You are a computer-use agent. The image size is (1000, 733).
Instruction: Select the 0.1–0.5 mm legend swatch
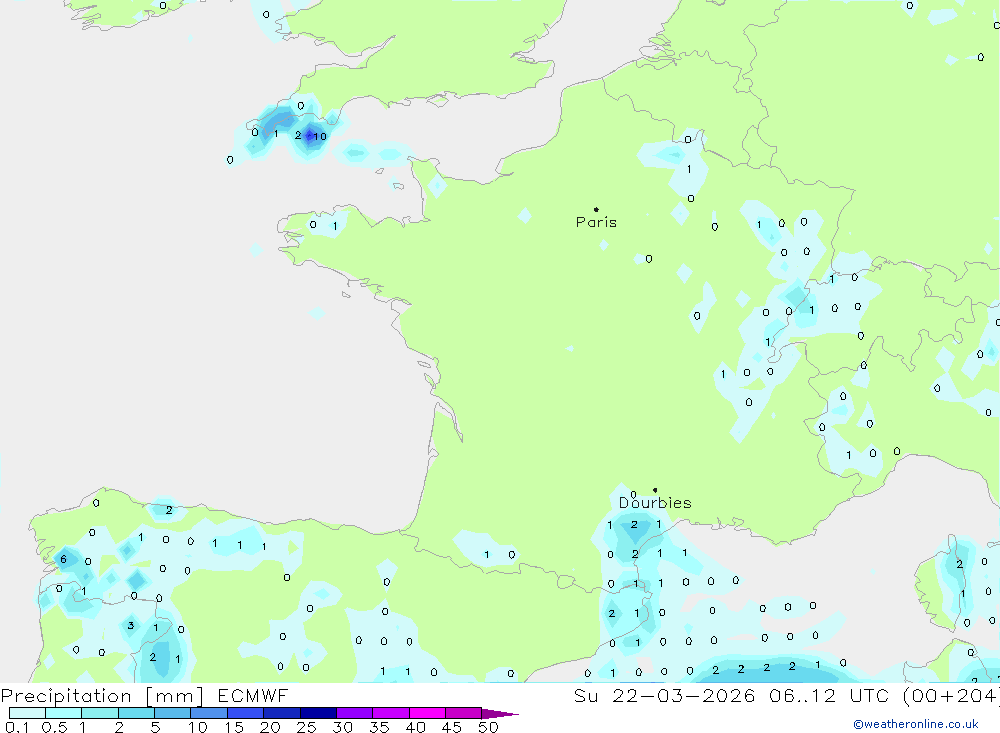tap(27, 713)
